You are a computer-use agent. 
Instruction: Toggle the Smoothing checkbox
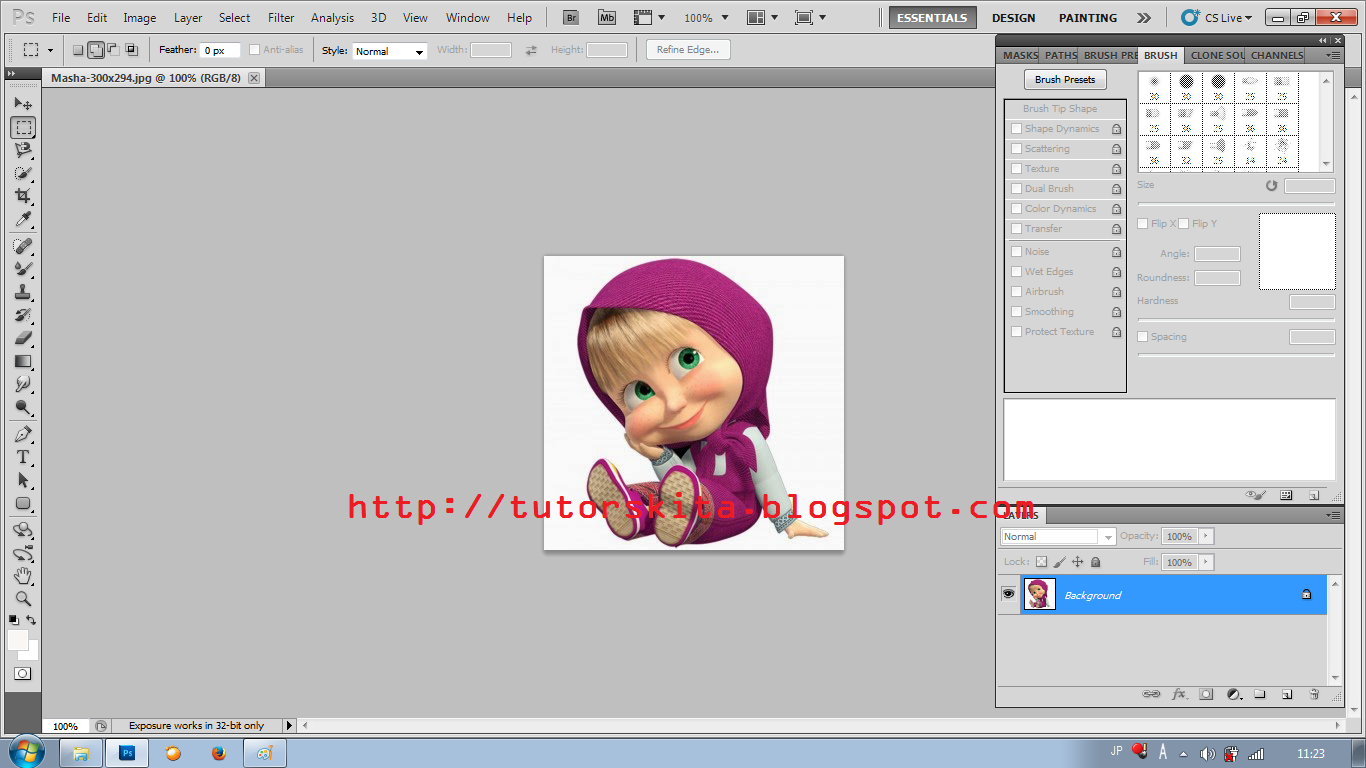pyautogui.click(x=1016, y=312)
